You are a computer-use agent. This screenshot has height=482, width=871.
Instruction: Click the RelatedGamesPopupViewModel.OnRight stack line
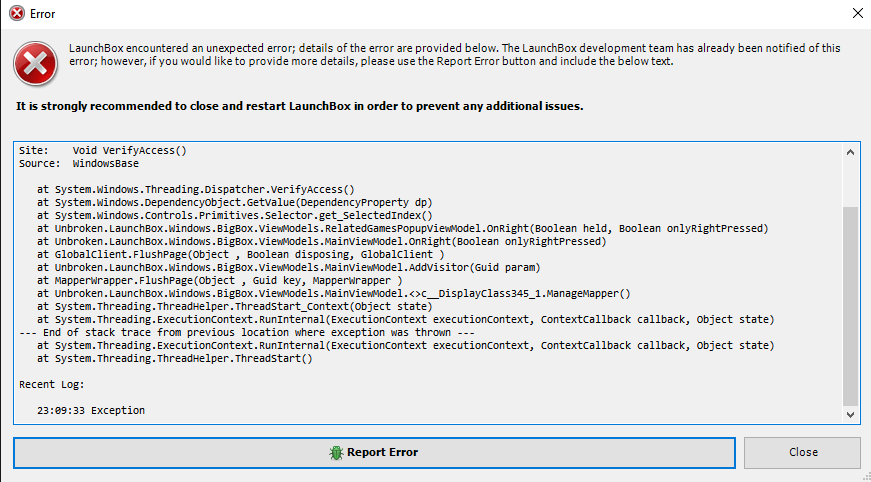(403, 228)
